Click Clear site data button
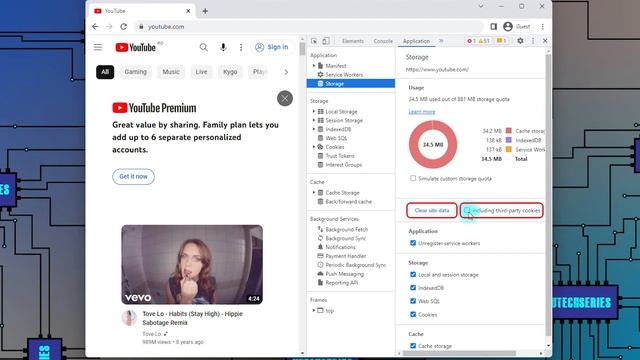Image resolution: width=640 pixels, height=360 pixels. click(431, 211)
